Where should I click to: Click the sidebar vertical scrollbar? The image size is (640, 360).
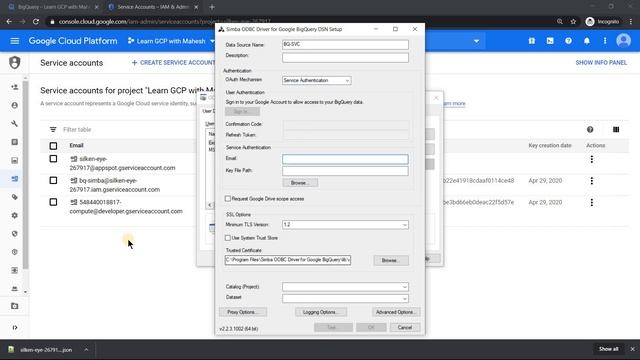[26, 176]
